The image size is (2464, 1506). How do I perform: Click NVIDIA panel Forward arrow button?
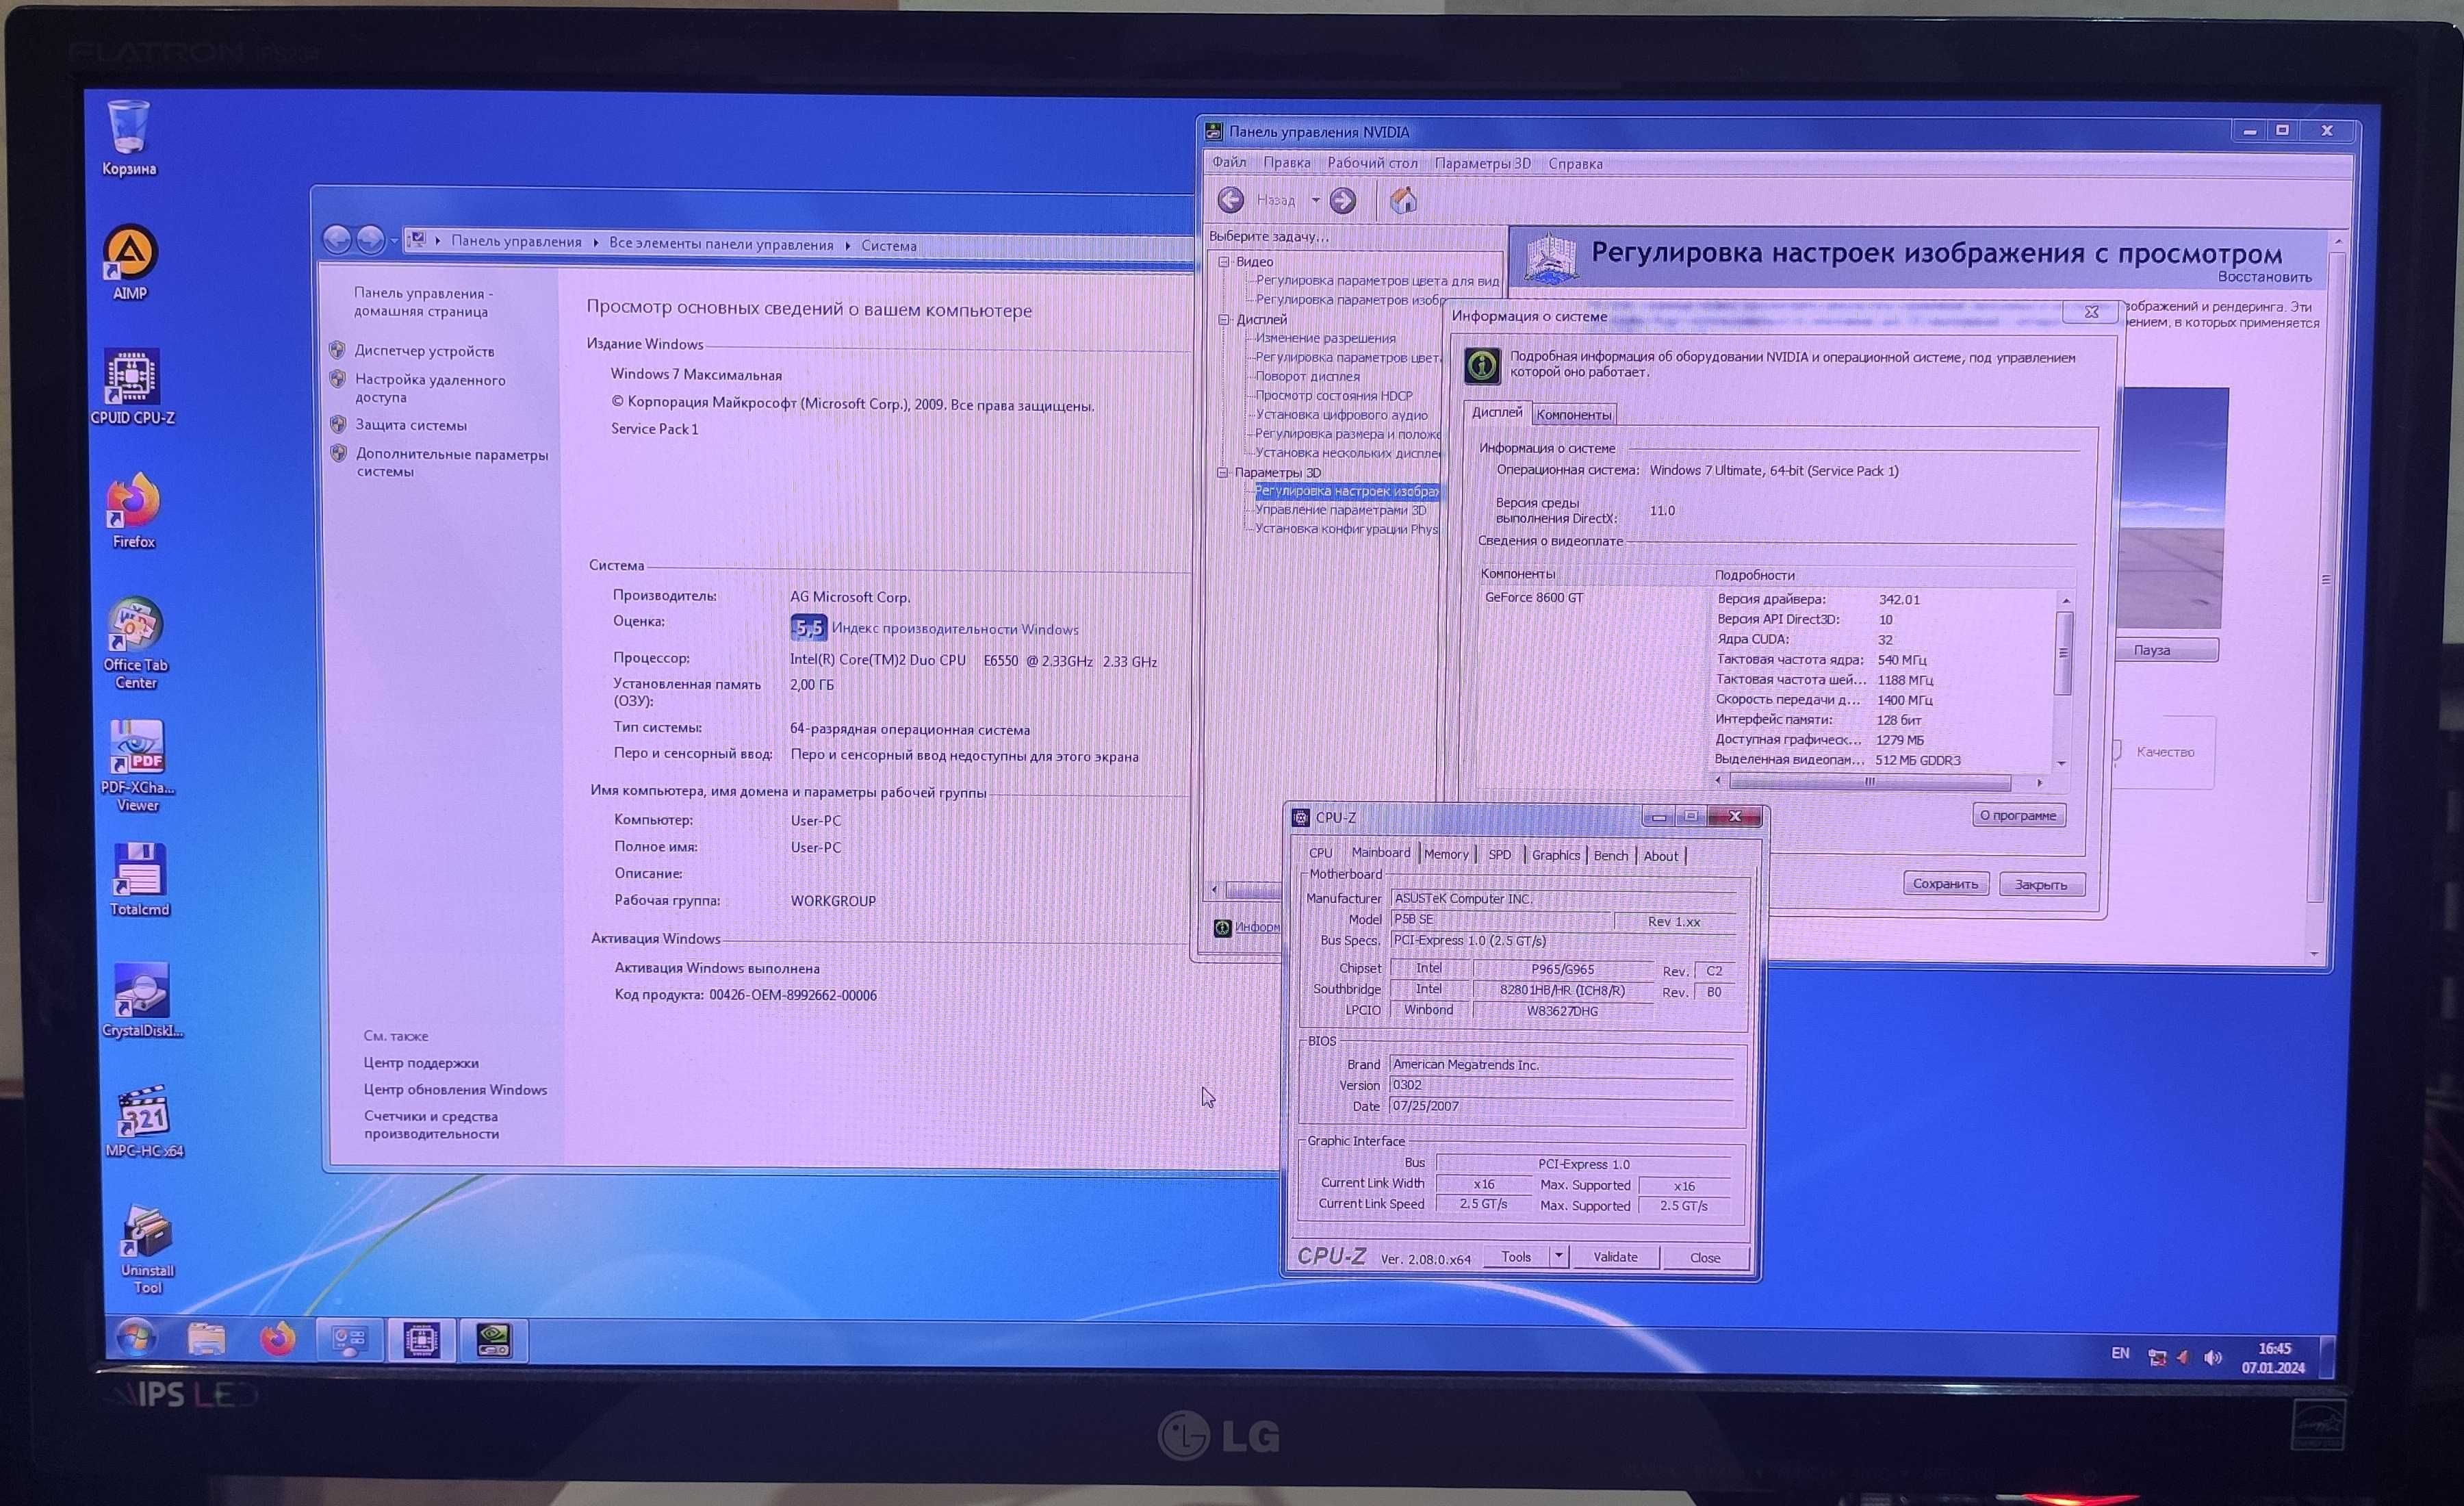(1343, 201)
